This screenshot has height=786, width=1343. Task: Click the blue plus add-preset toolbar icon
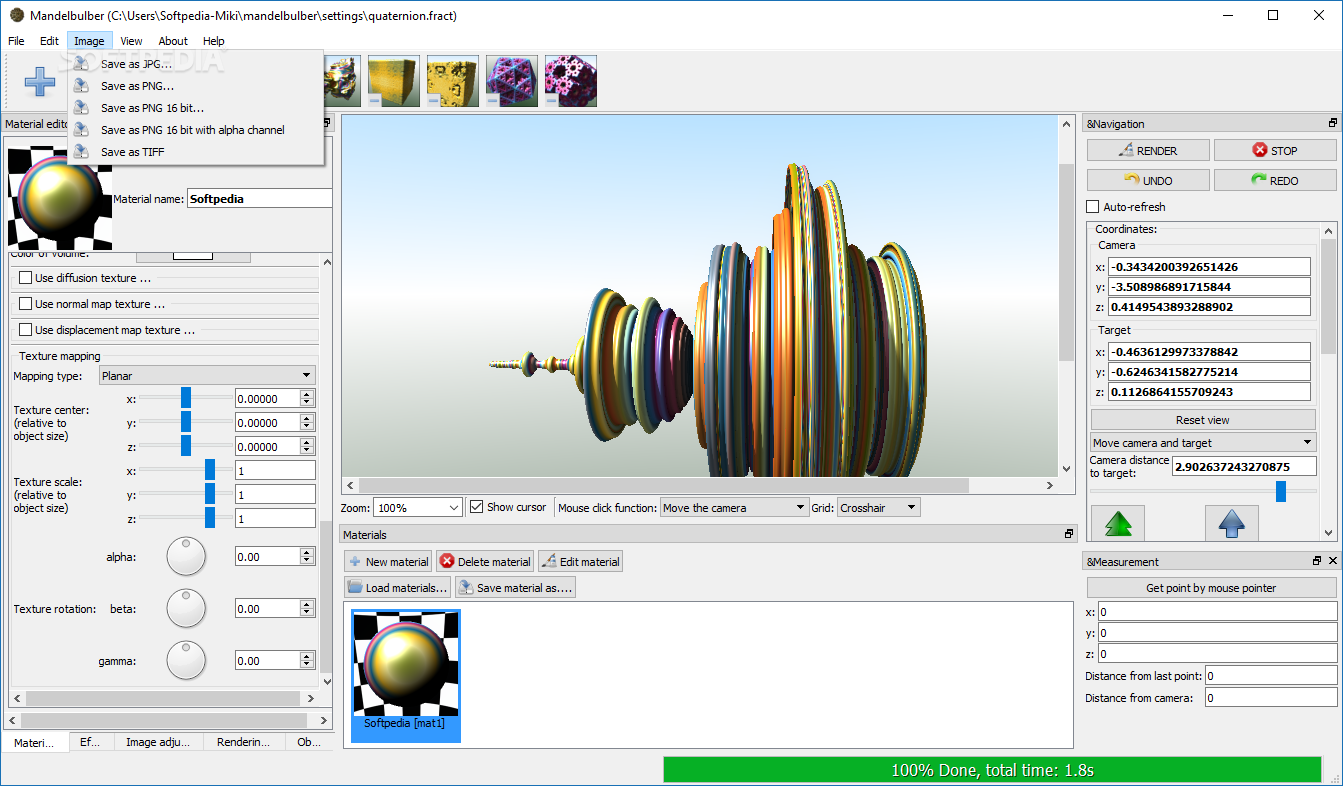click(40, 81)
